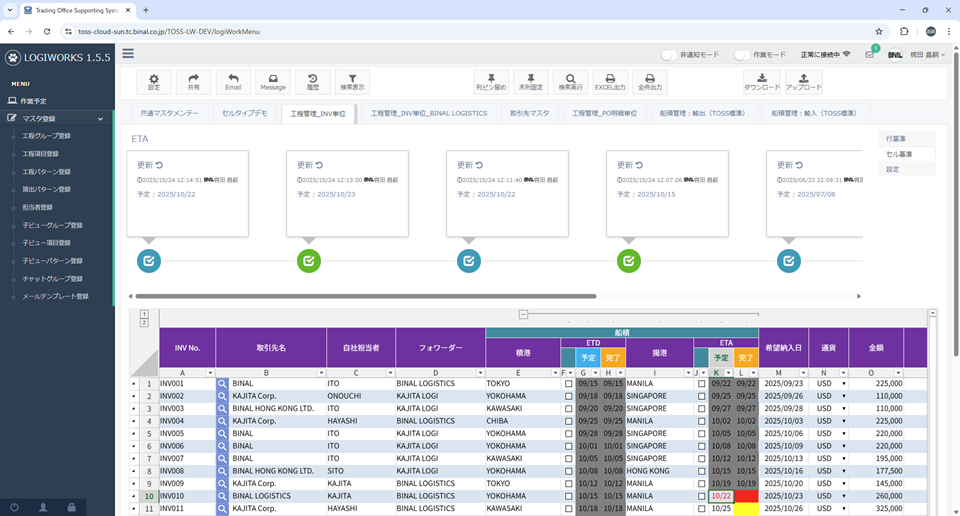Viewport: 960px width, 516px height.
Task: Open the 設定 settings gear tool
Action: (x=153, y=80)
